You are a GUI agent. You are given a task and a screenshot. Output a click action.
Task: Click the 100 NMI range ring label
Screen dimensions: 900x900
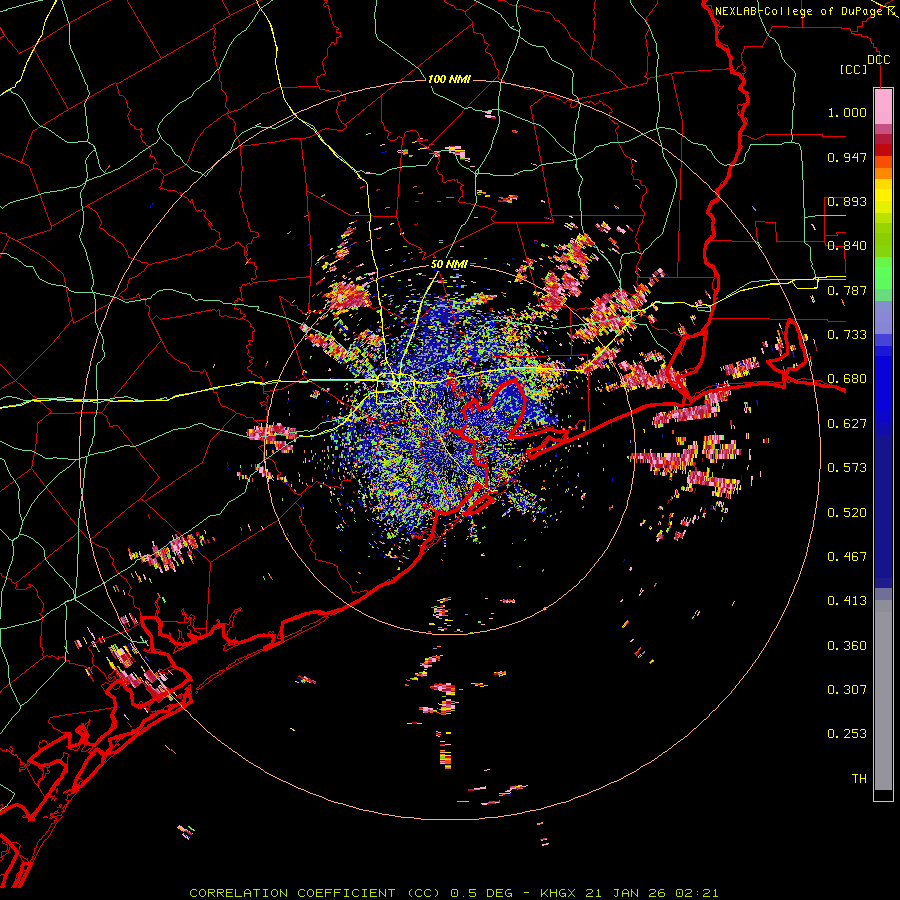pyautogui.click(x=449, y=79)
